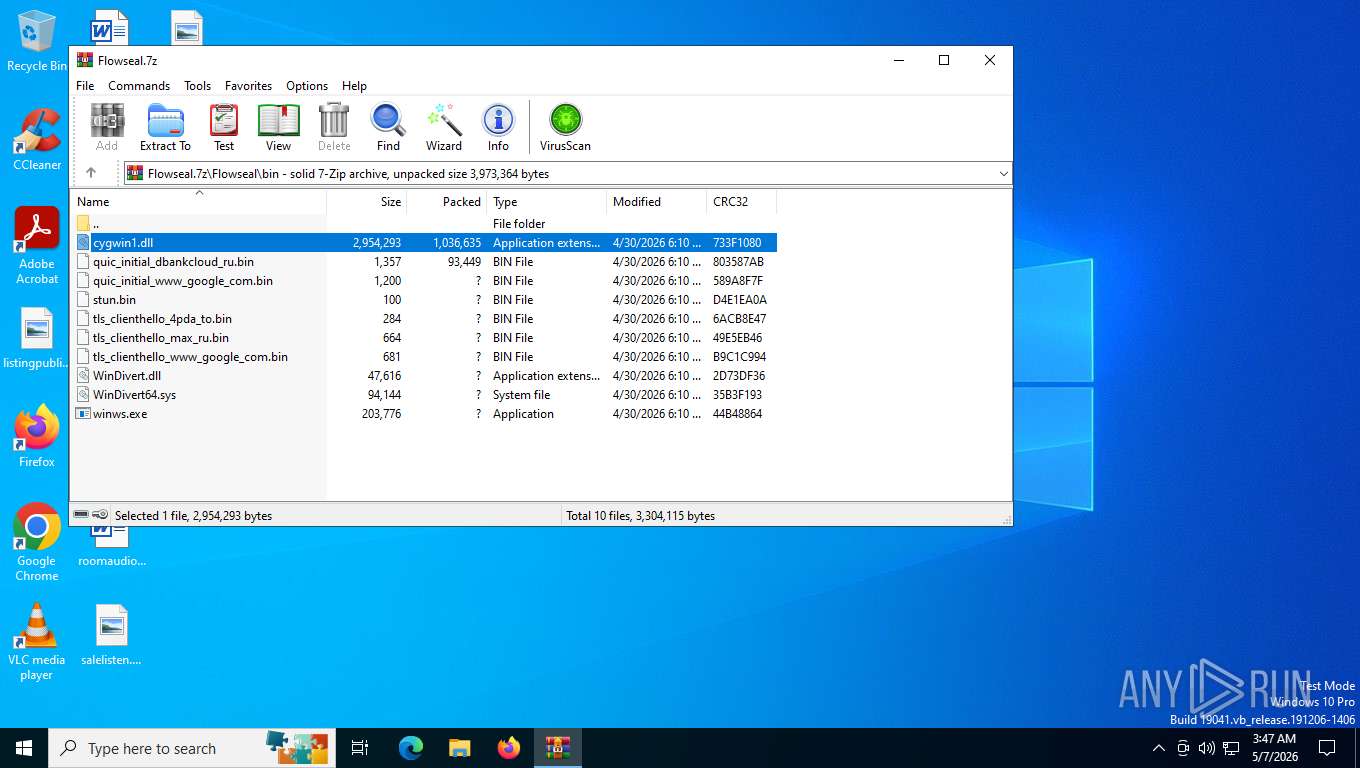Screen dimensions: 1360x768
Task: Click the Delete trash can icon
Action: pyautogui.click(x=334, y=127)
